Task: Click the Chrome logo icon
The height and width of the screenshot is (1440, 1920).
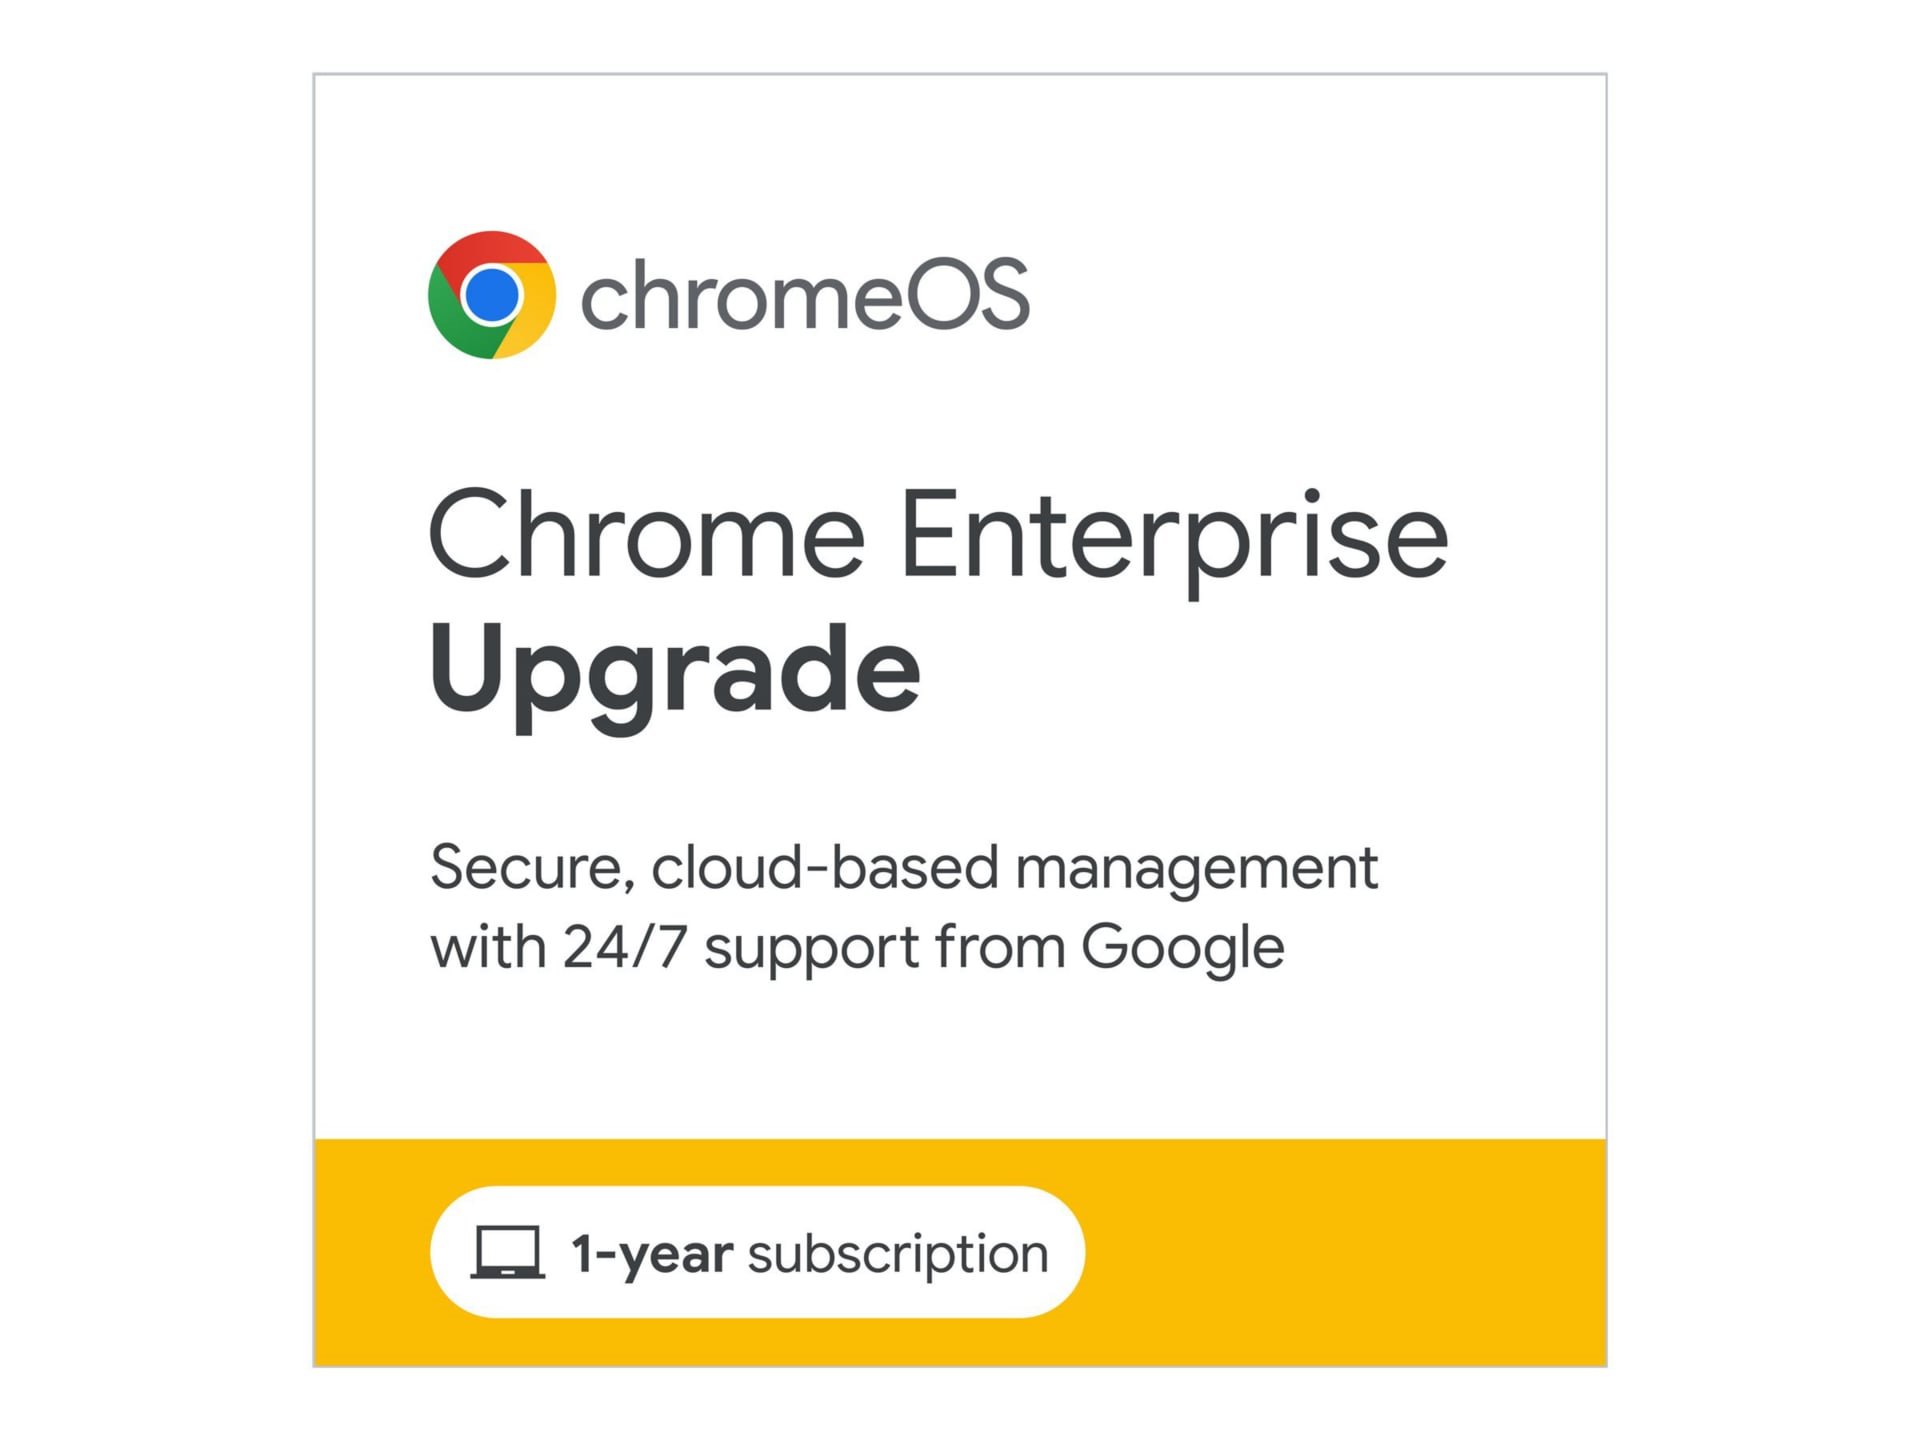Action: click(x=491, y=295)
